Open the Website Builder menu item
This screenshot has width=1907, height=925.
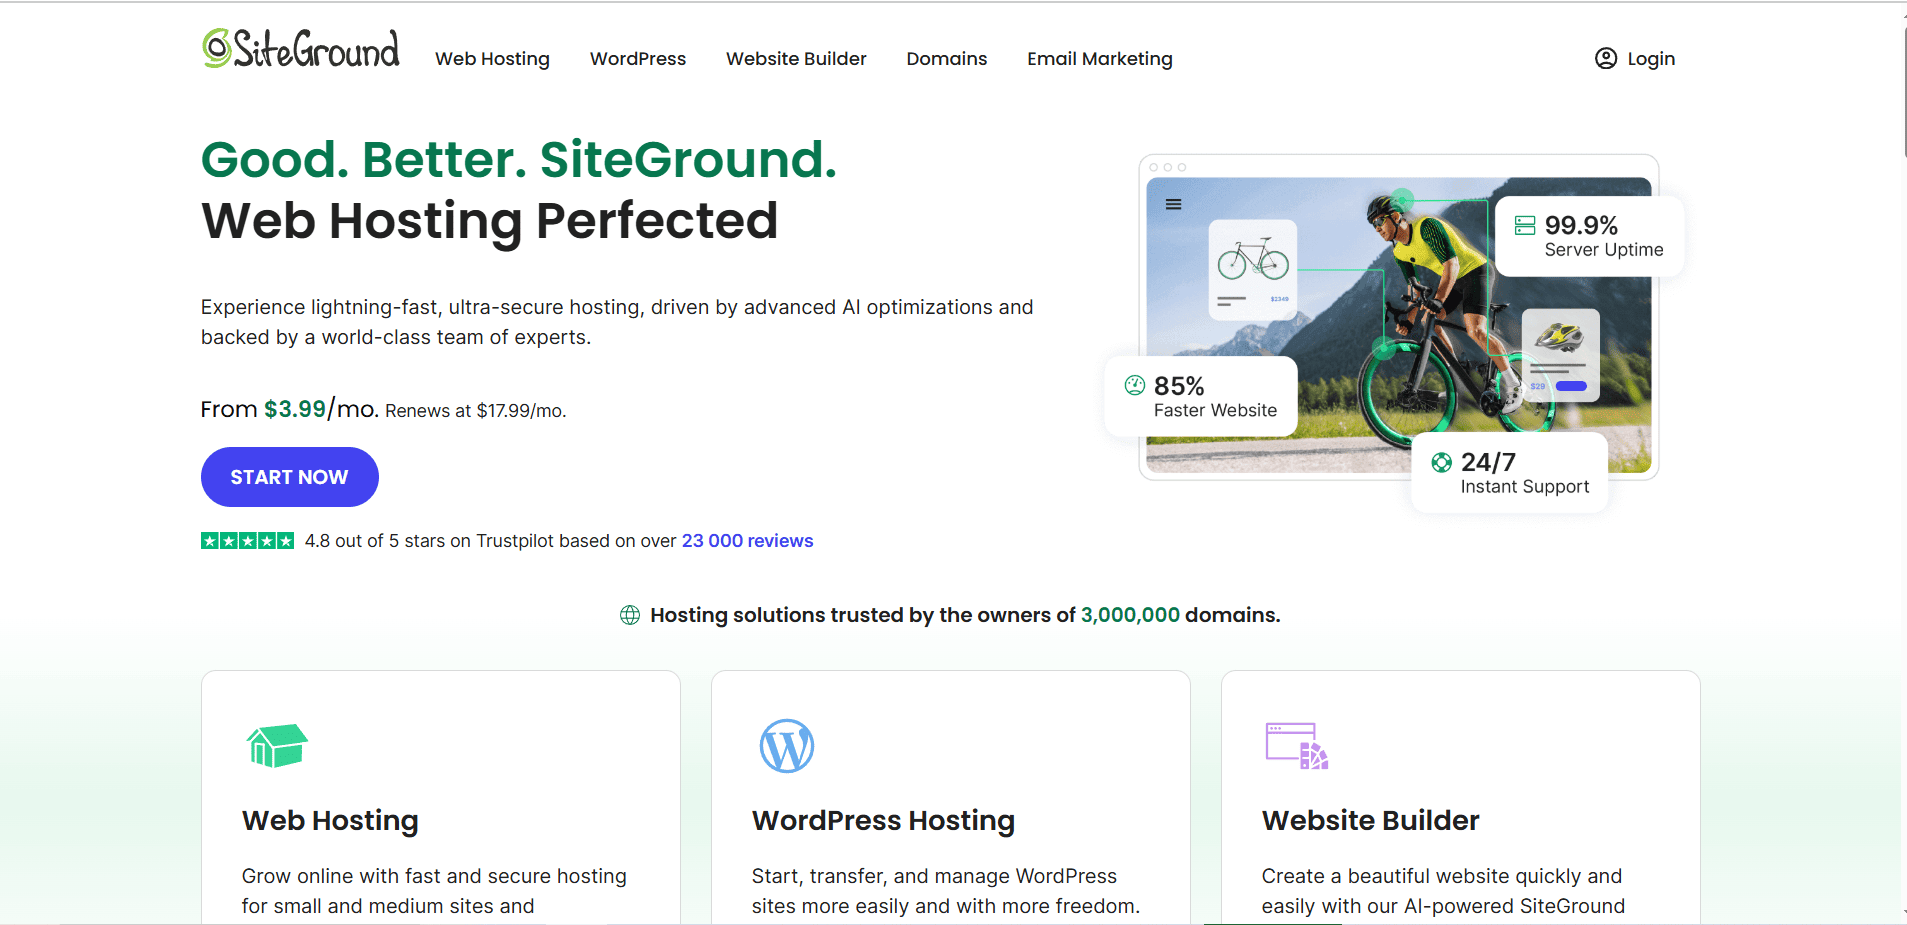(796, 59)
